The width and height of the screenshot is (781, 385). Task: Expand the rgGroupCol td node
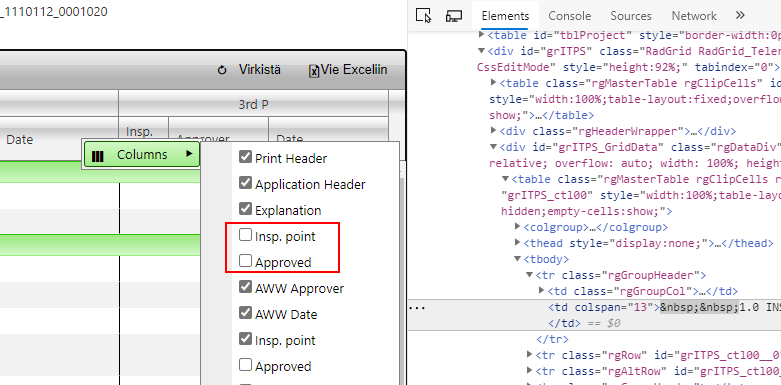pyautogui.click(x=542, y=291)
